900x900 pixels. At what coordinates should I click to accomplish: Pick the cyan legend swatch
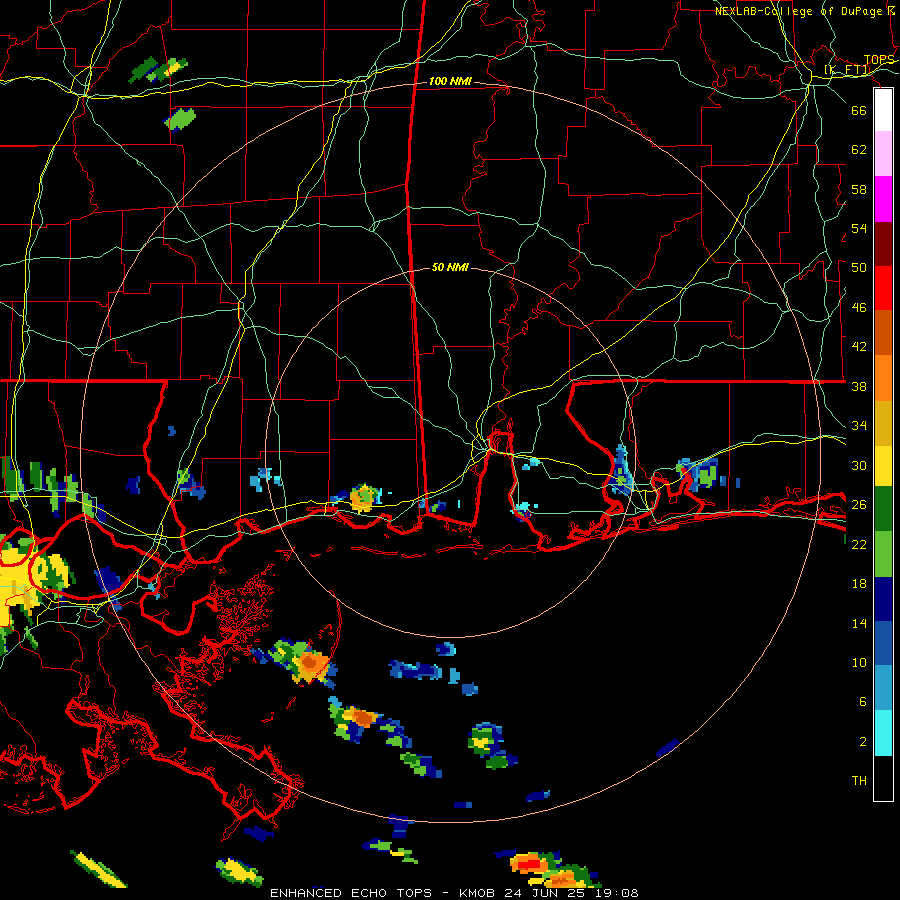(x=883, y=733)
